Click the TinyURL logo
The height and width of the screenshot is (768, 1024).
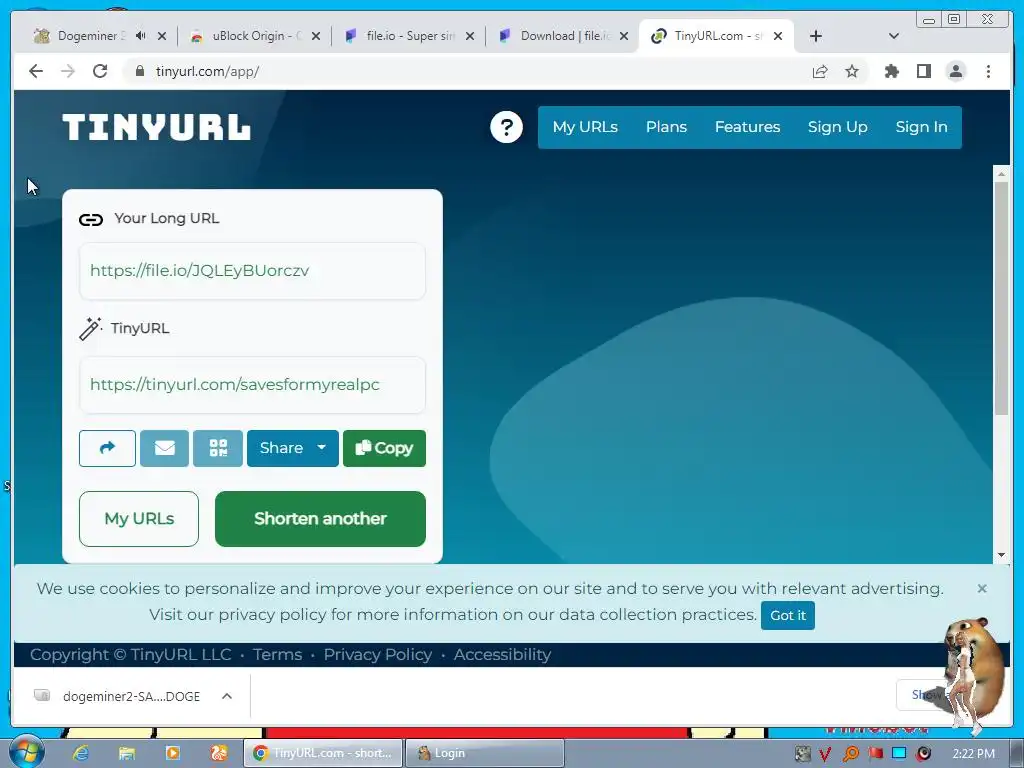[156, 127]
